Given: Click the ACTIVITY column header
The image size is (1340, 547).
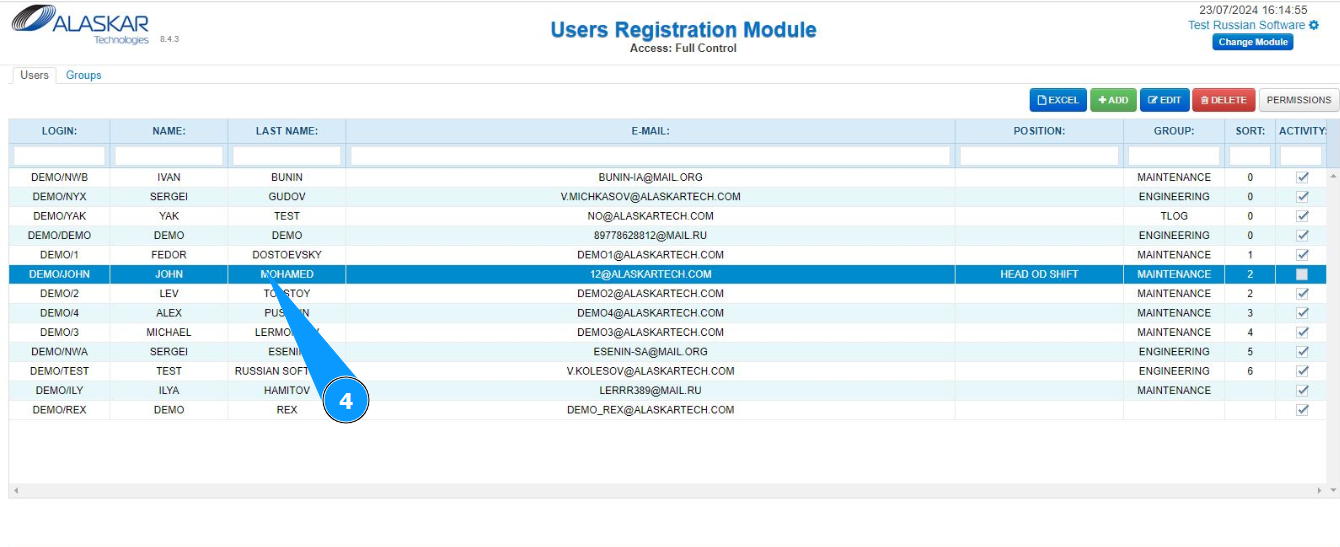Looking at the screenshot, I should (1301, 131).
